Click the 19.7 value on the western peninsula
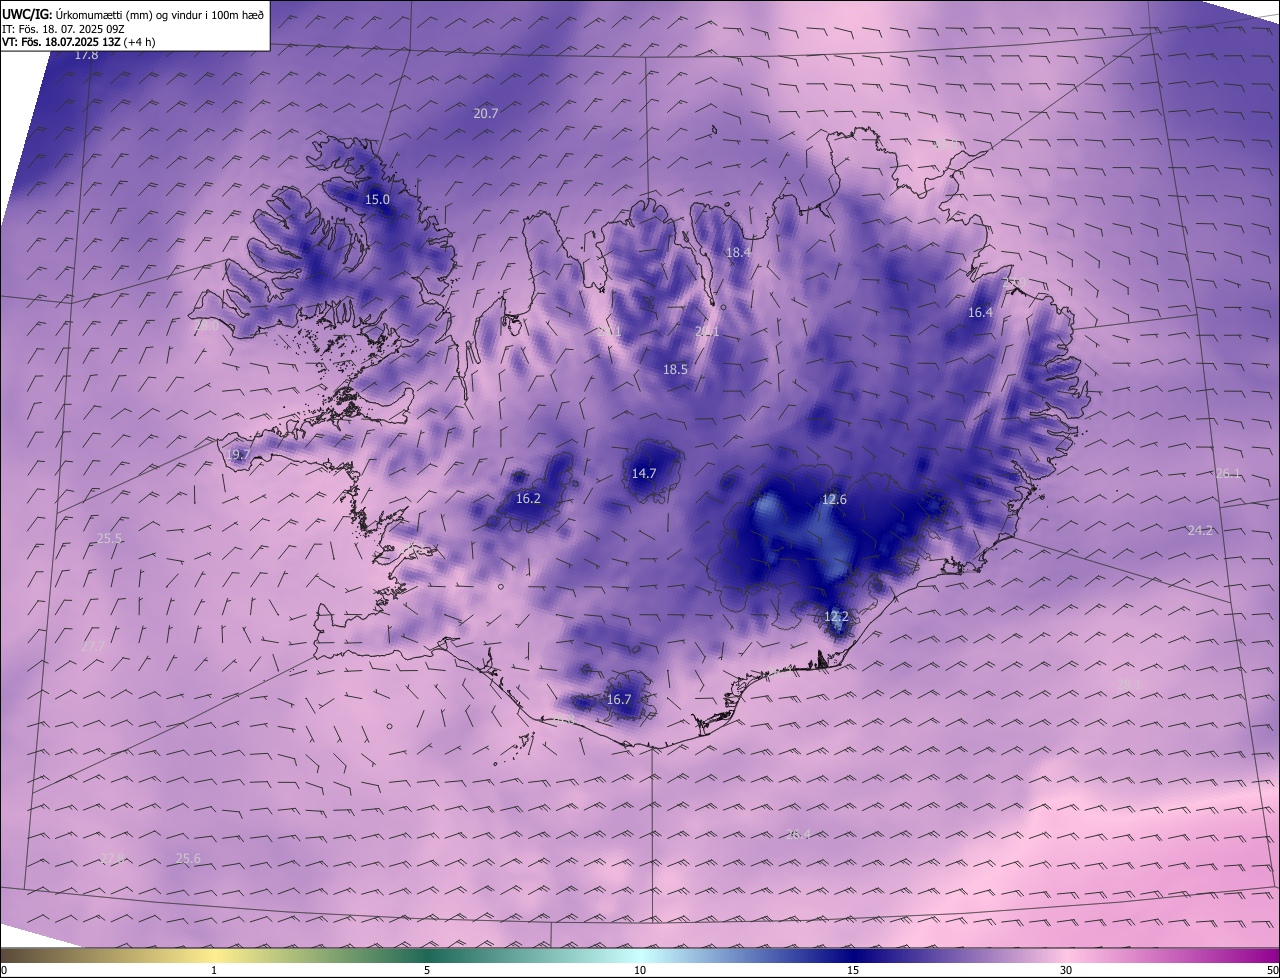This screenshot has height=978, width=1280. [x=238, y=455]
